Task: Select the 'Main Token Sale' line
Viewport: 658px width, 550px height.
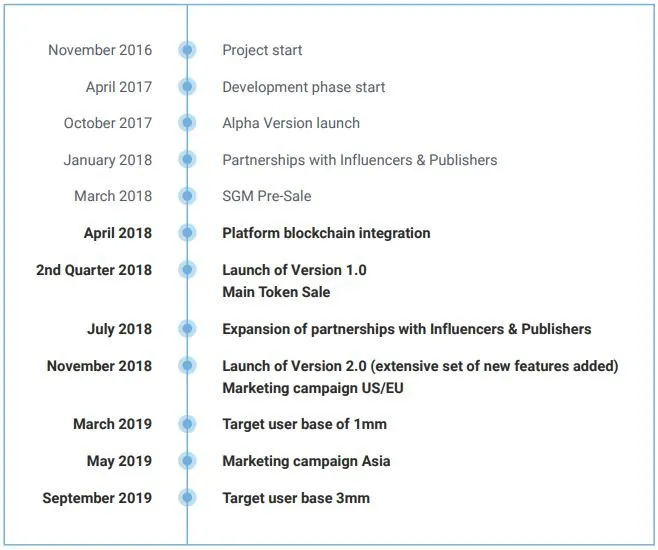Action: (276, 292)
